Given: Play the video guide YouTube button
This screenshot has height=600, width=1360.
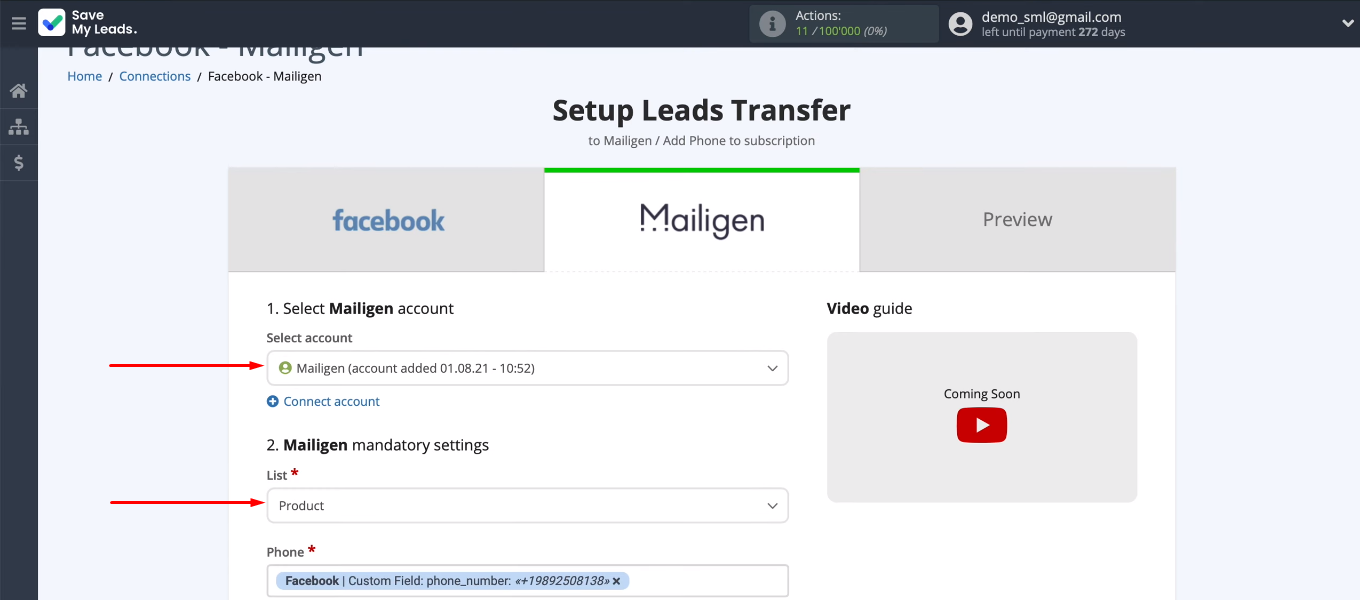Looking at the screenshot, I should (x=982, y=425).
